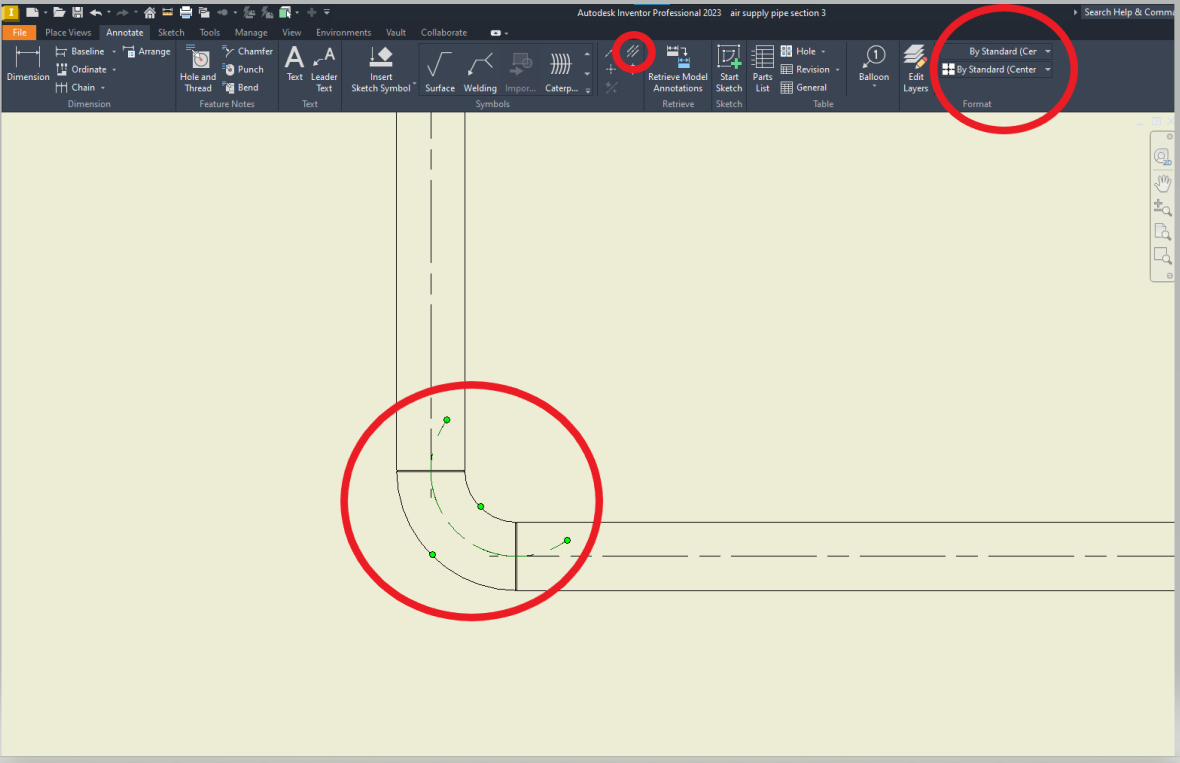Switch to the Tools tab

click(210, 32)
